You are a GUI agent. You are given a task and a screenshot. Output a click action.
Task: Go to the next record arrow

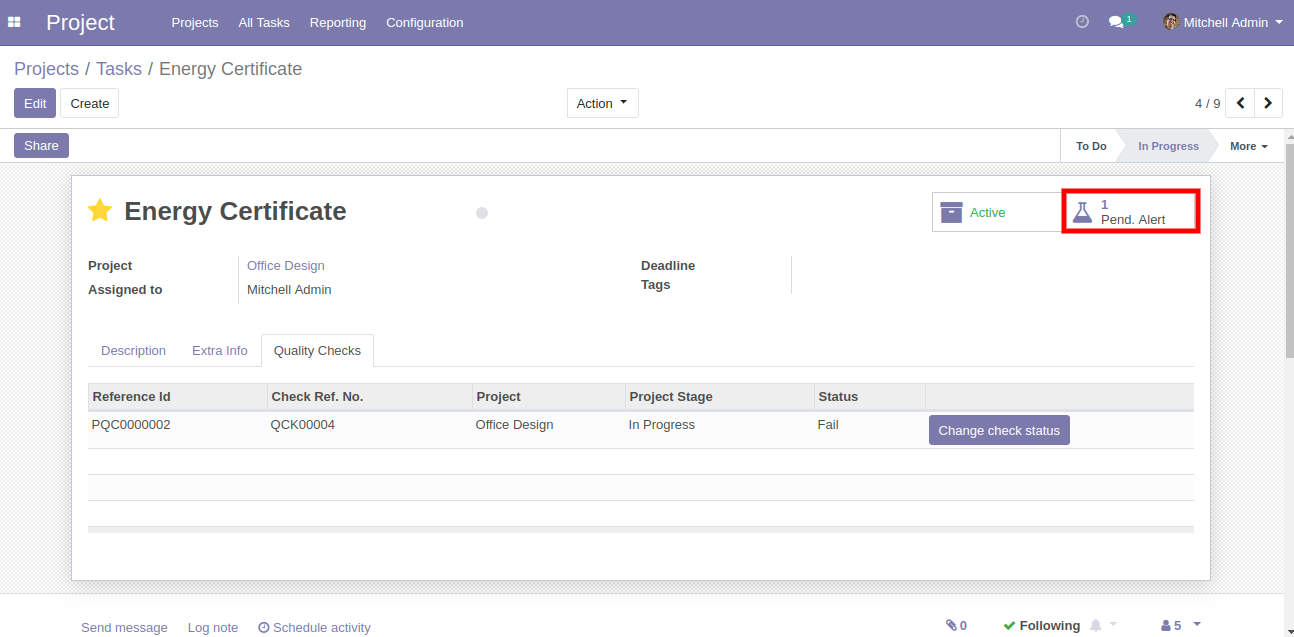(1268, 103)
